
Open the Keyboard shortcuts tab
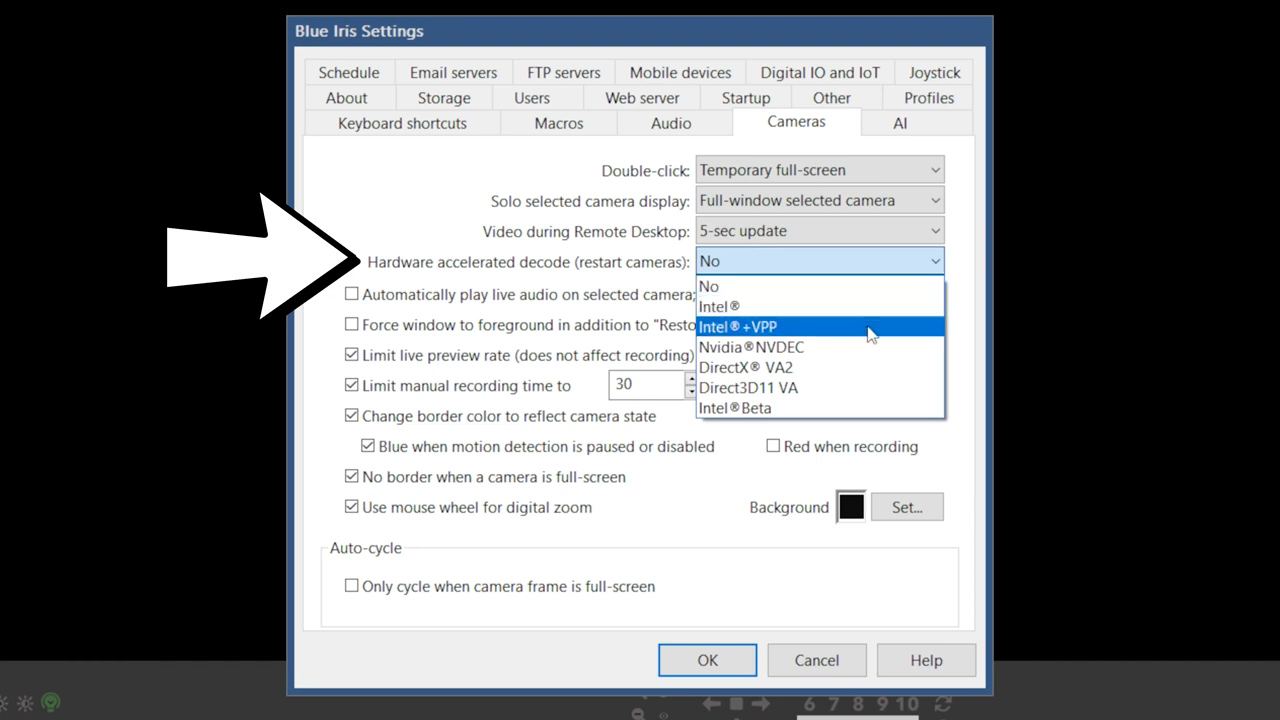(x=402, y=123)
